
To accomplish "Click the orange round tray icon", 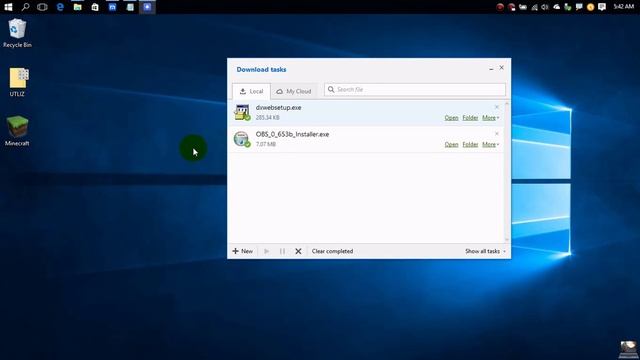I will click(x=591, y=7).
